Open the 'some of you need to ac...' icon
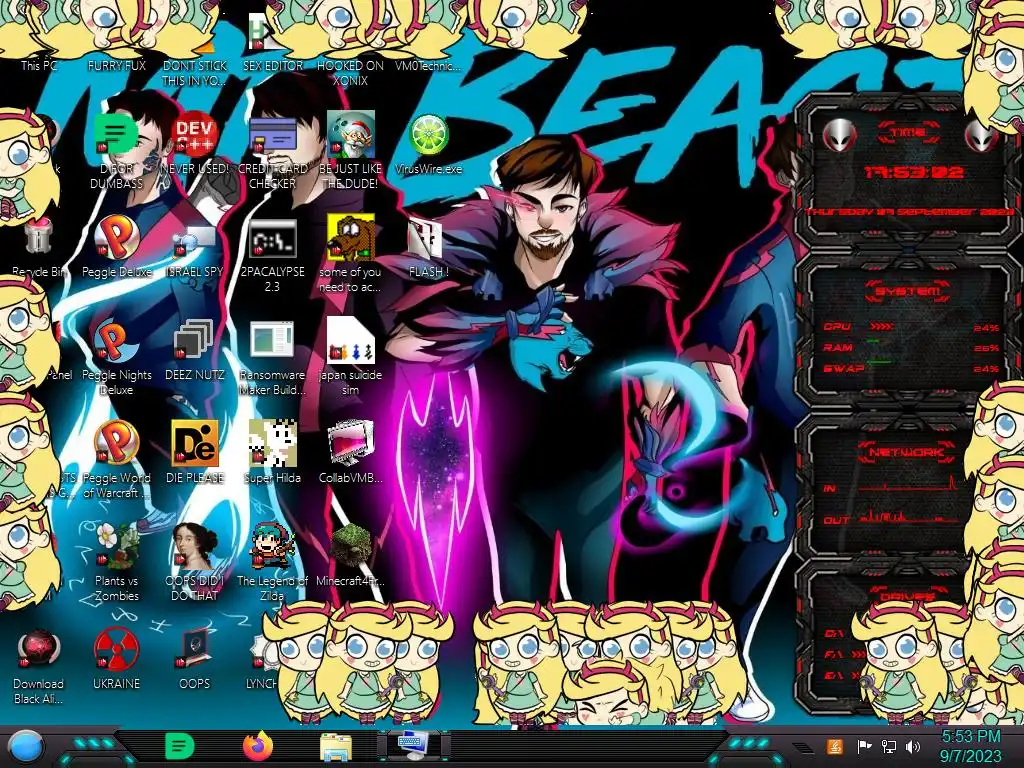 (x=351, y=239)
